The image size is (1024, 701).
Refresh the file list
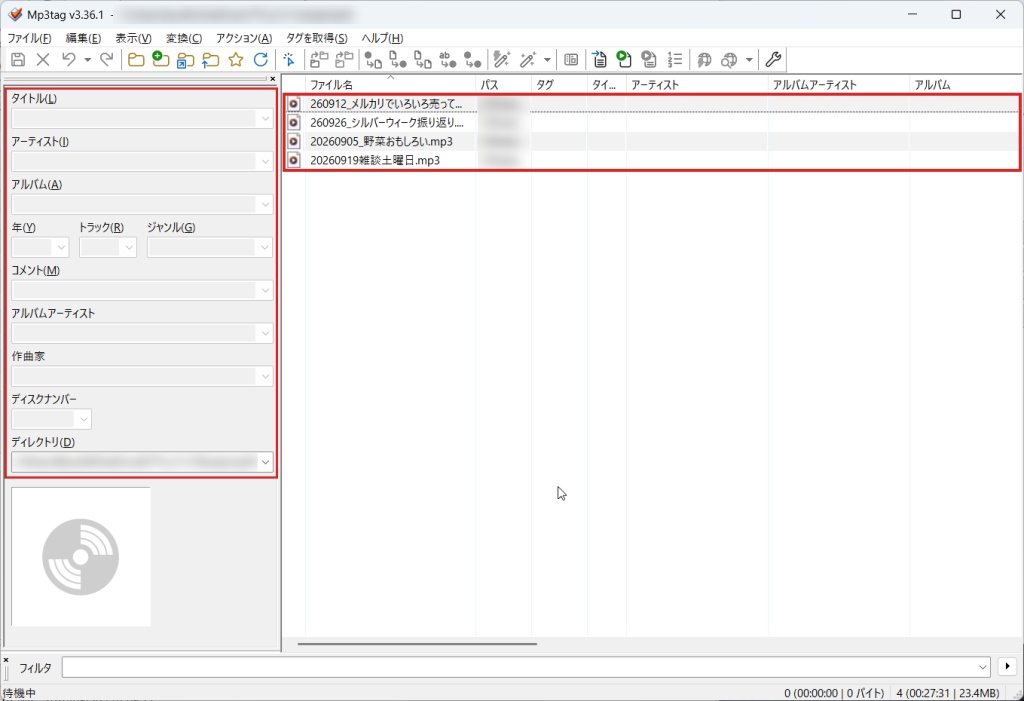[x=261, y=60]
